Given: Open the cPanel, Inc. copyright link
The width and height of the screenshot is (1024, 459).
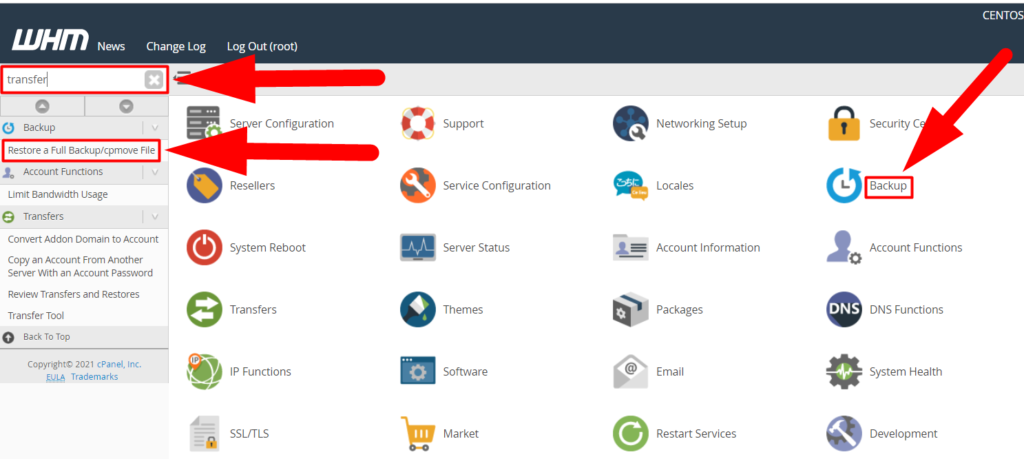Looking at the screenshot, I should [119, 364].
